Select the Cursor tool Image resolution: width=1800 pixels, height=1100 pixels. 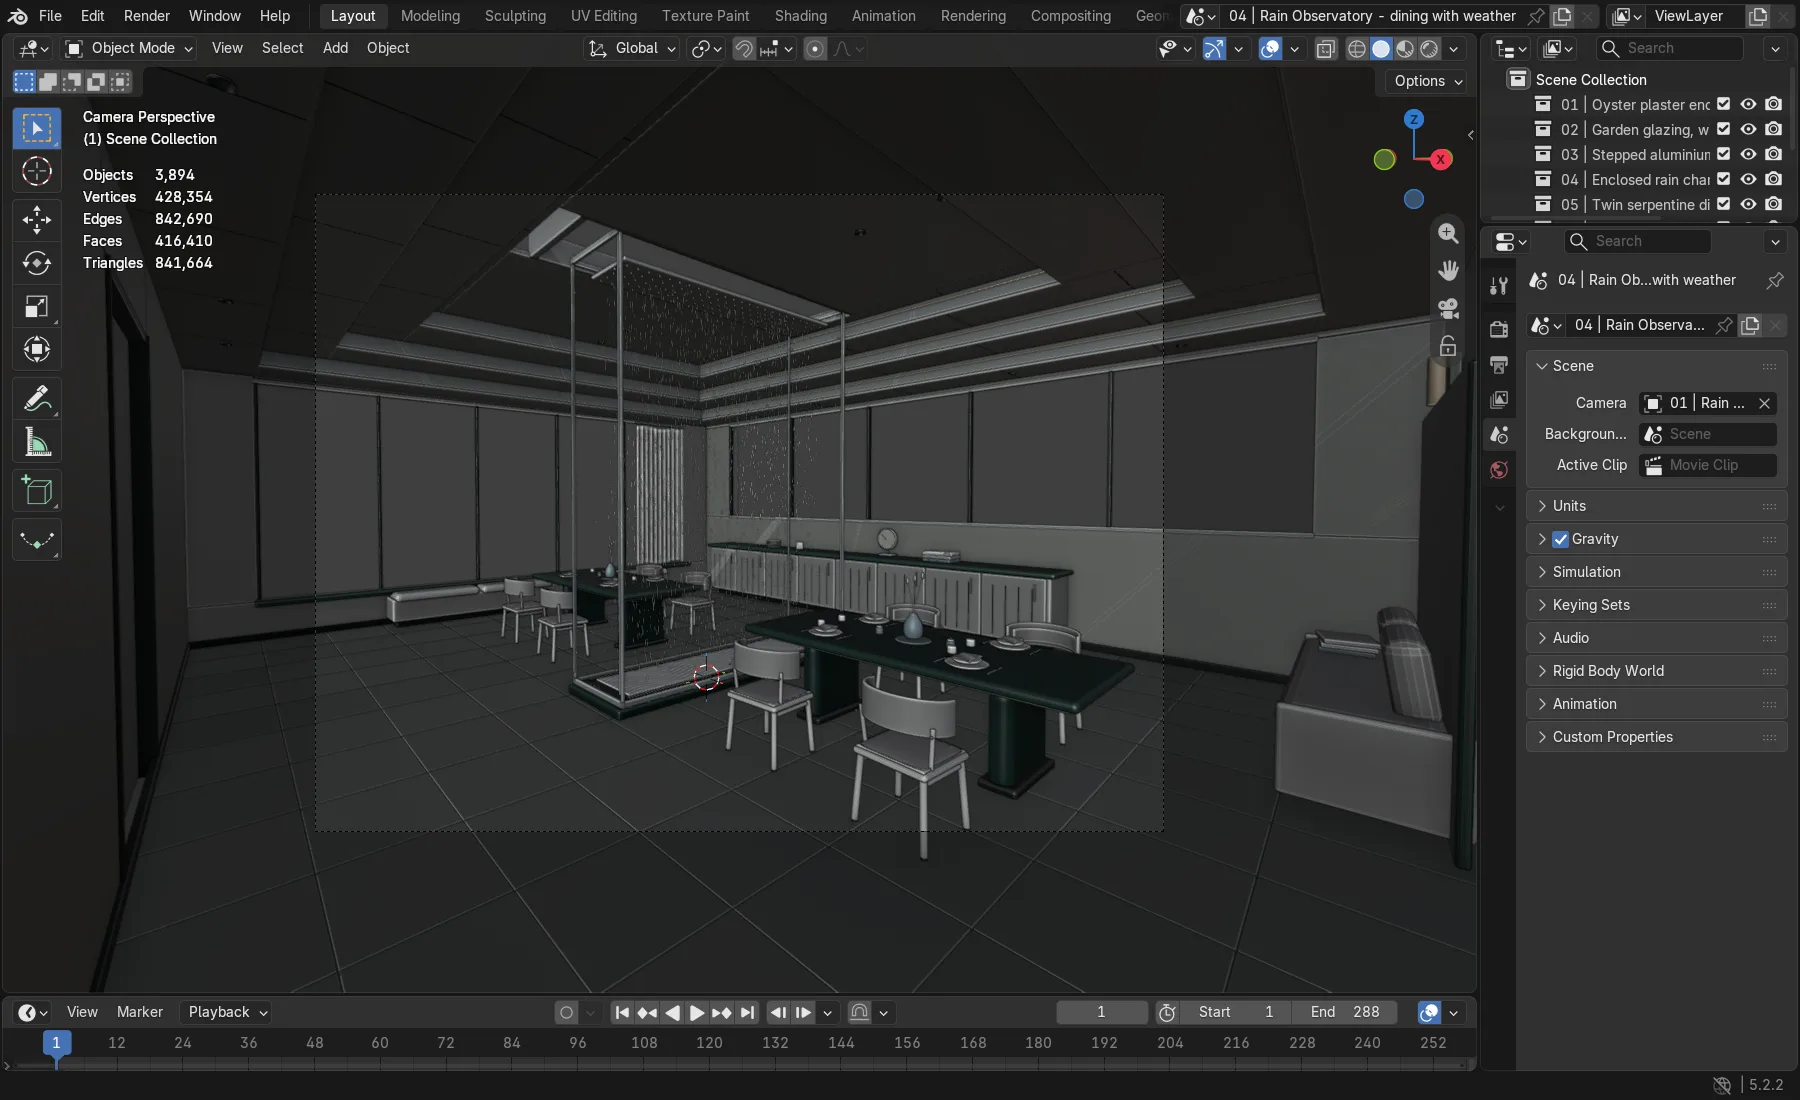click(37, 172)
